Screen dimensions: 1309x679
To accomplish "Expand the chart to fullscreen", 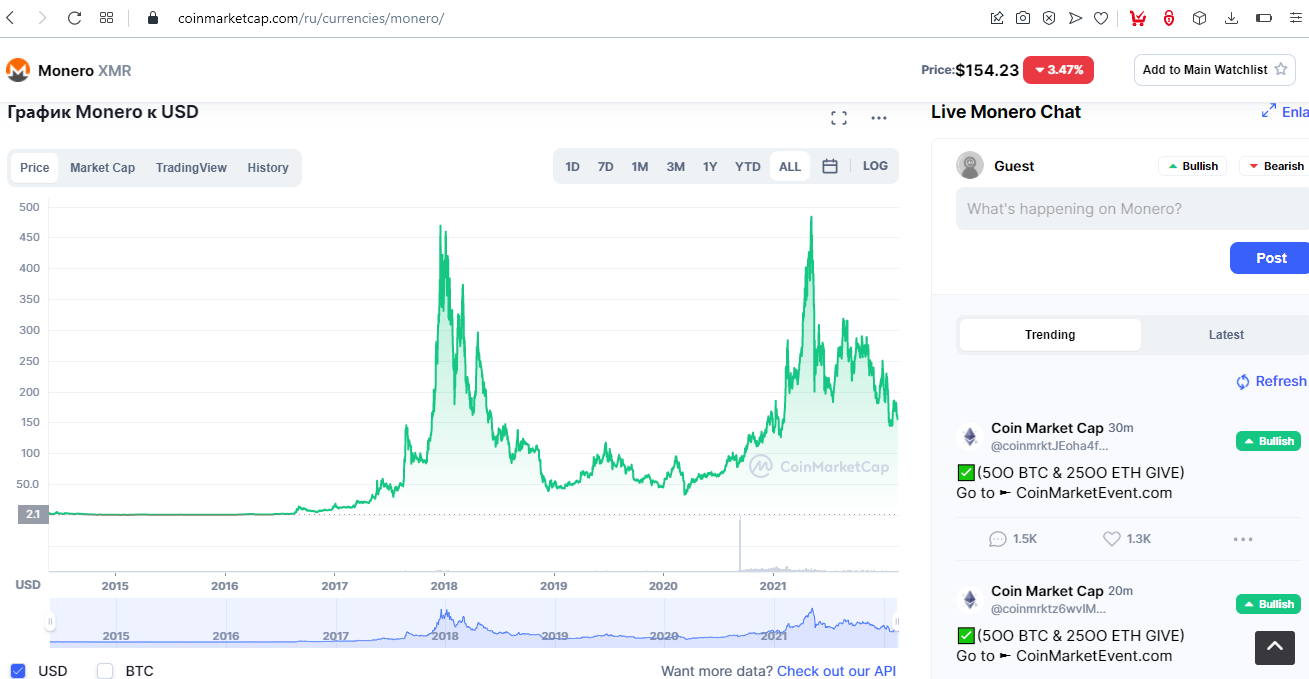I will (839, 118).
